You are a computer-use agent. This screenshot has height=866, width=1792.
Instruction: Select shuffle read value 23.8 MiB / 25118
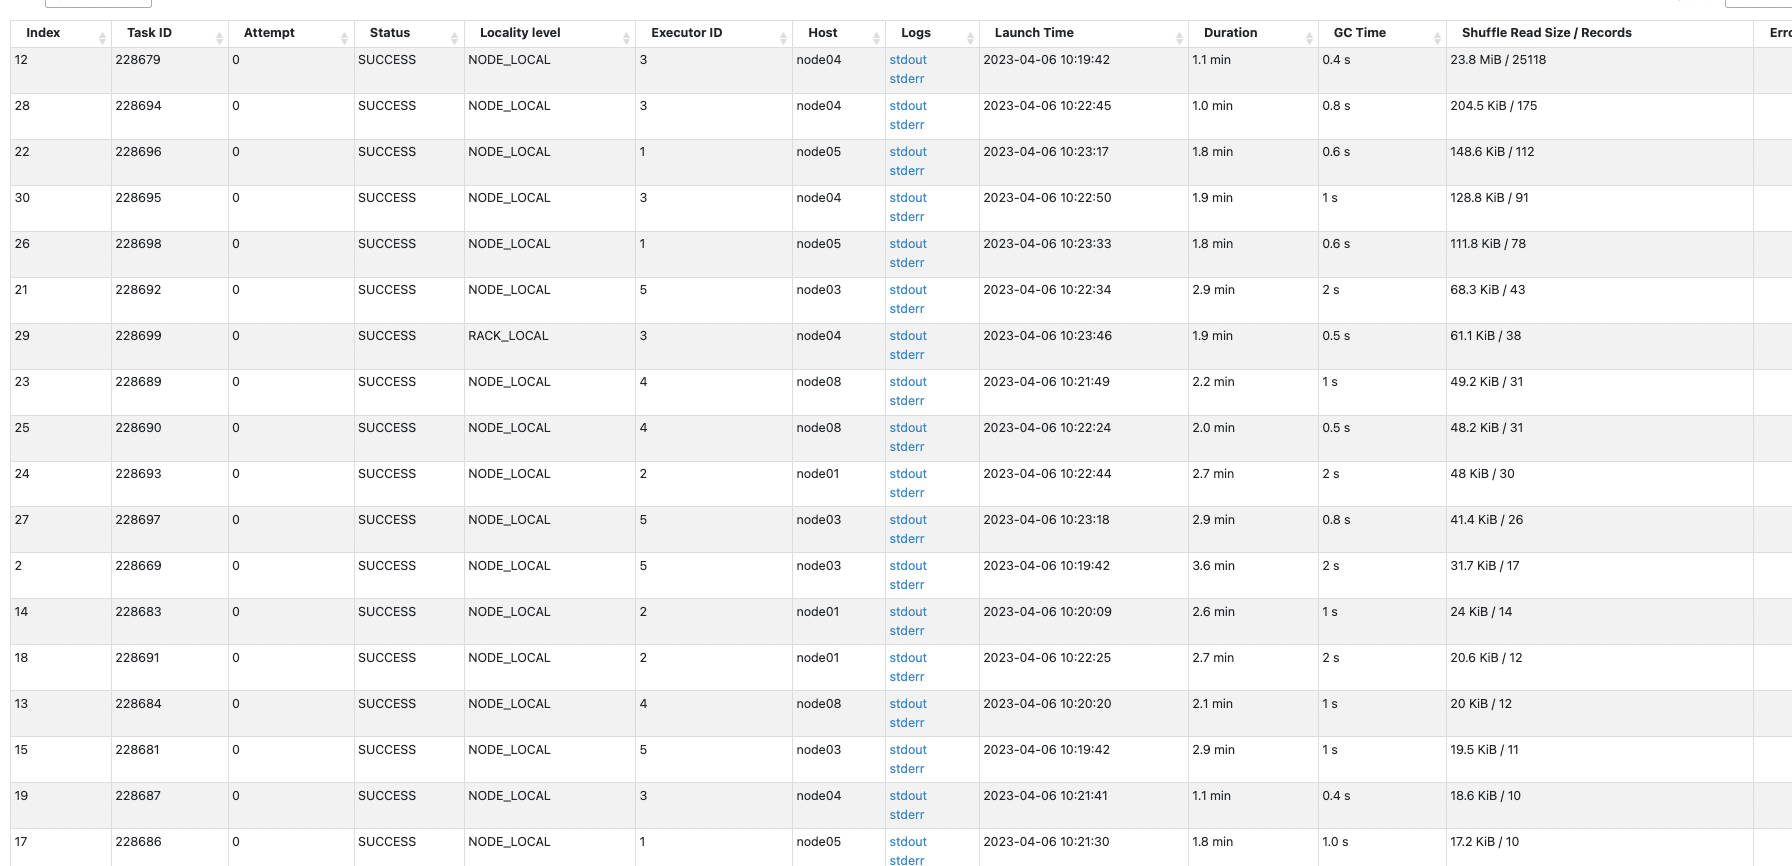1498,60
